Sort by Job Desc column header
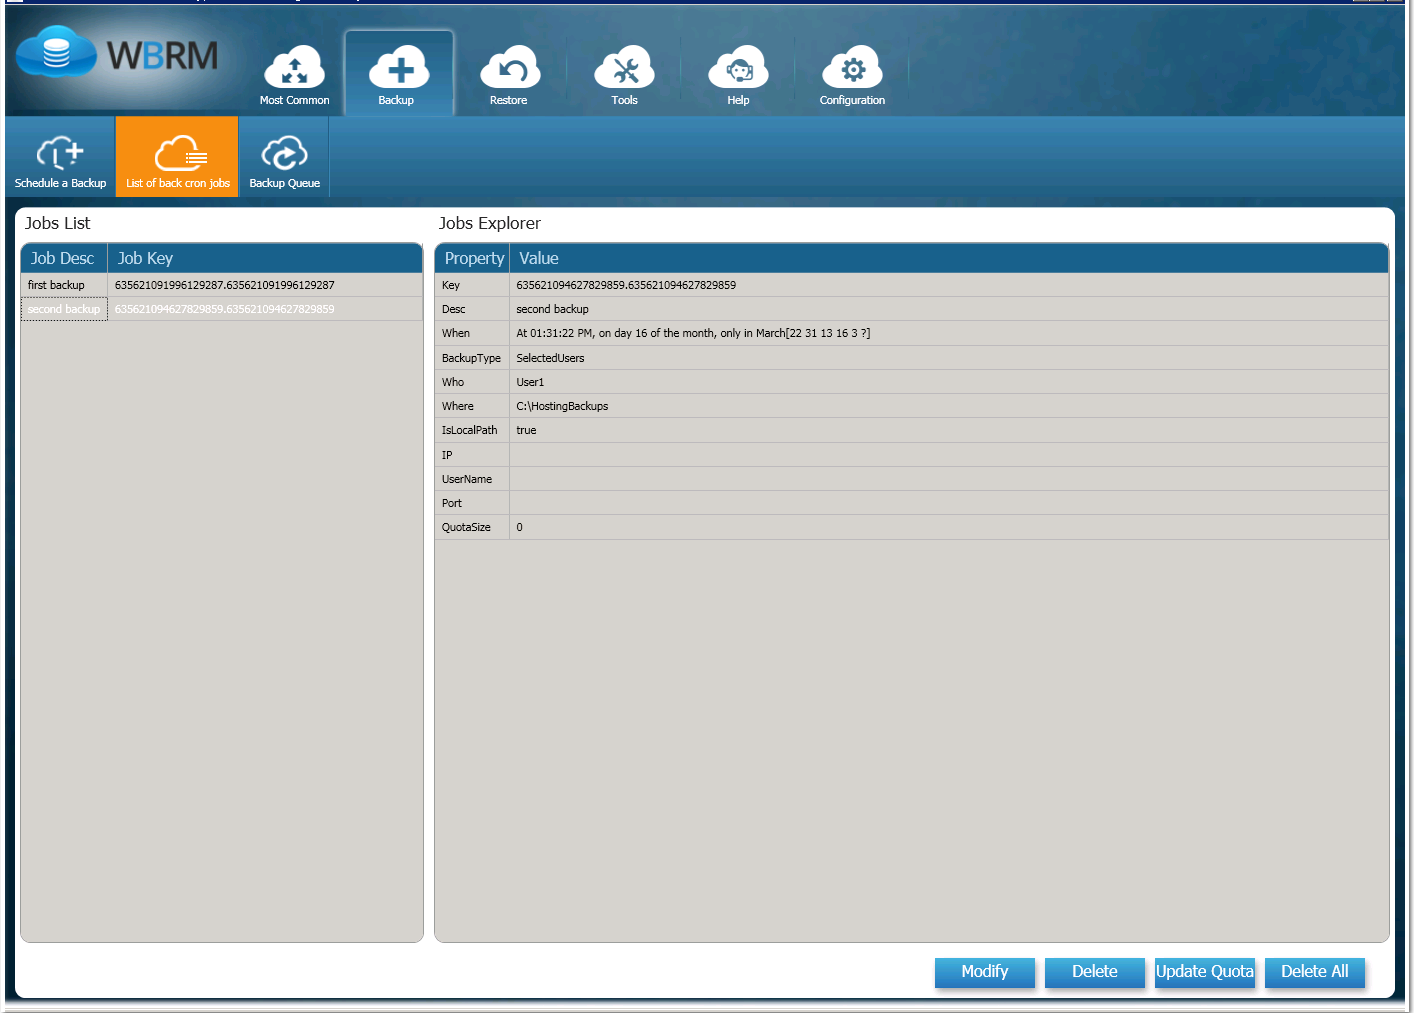The width and height of the screenshot is (1414, 1013). pyautogui.click(x=64, y=258)
